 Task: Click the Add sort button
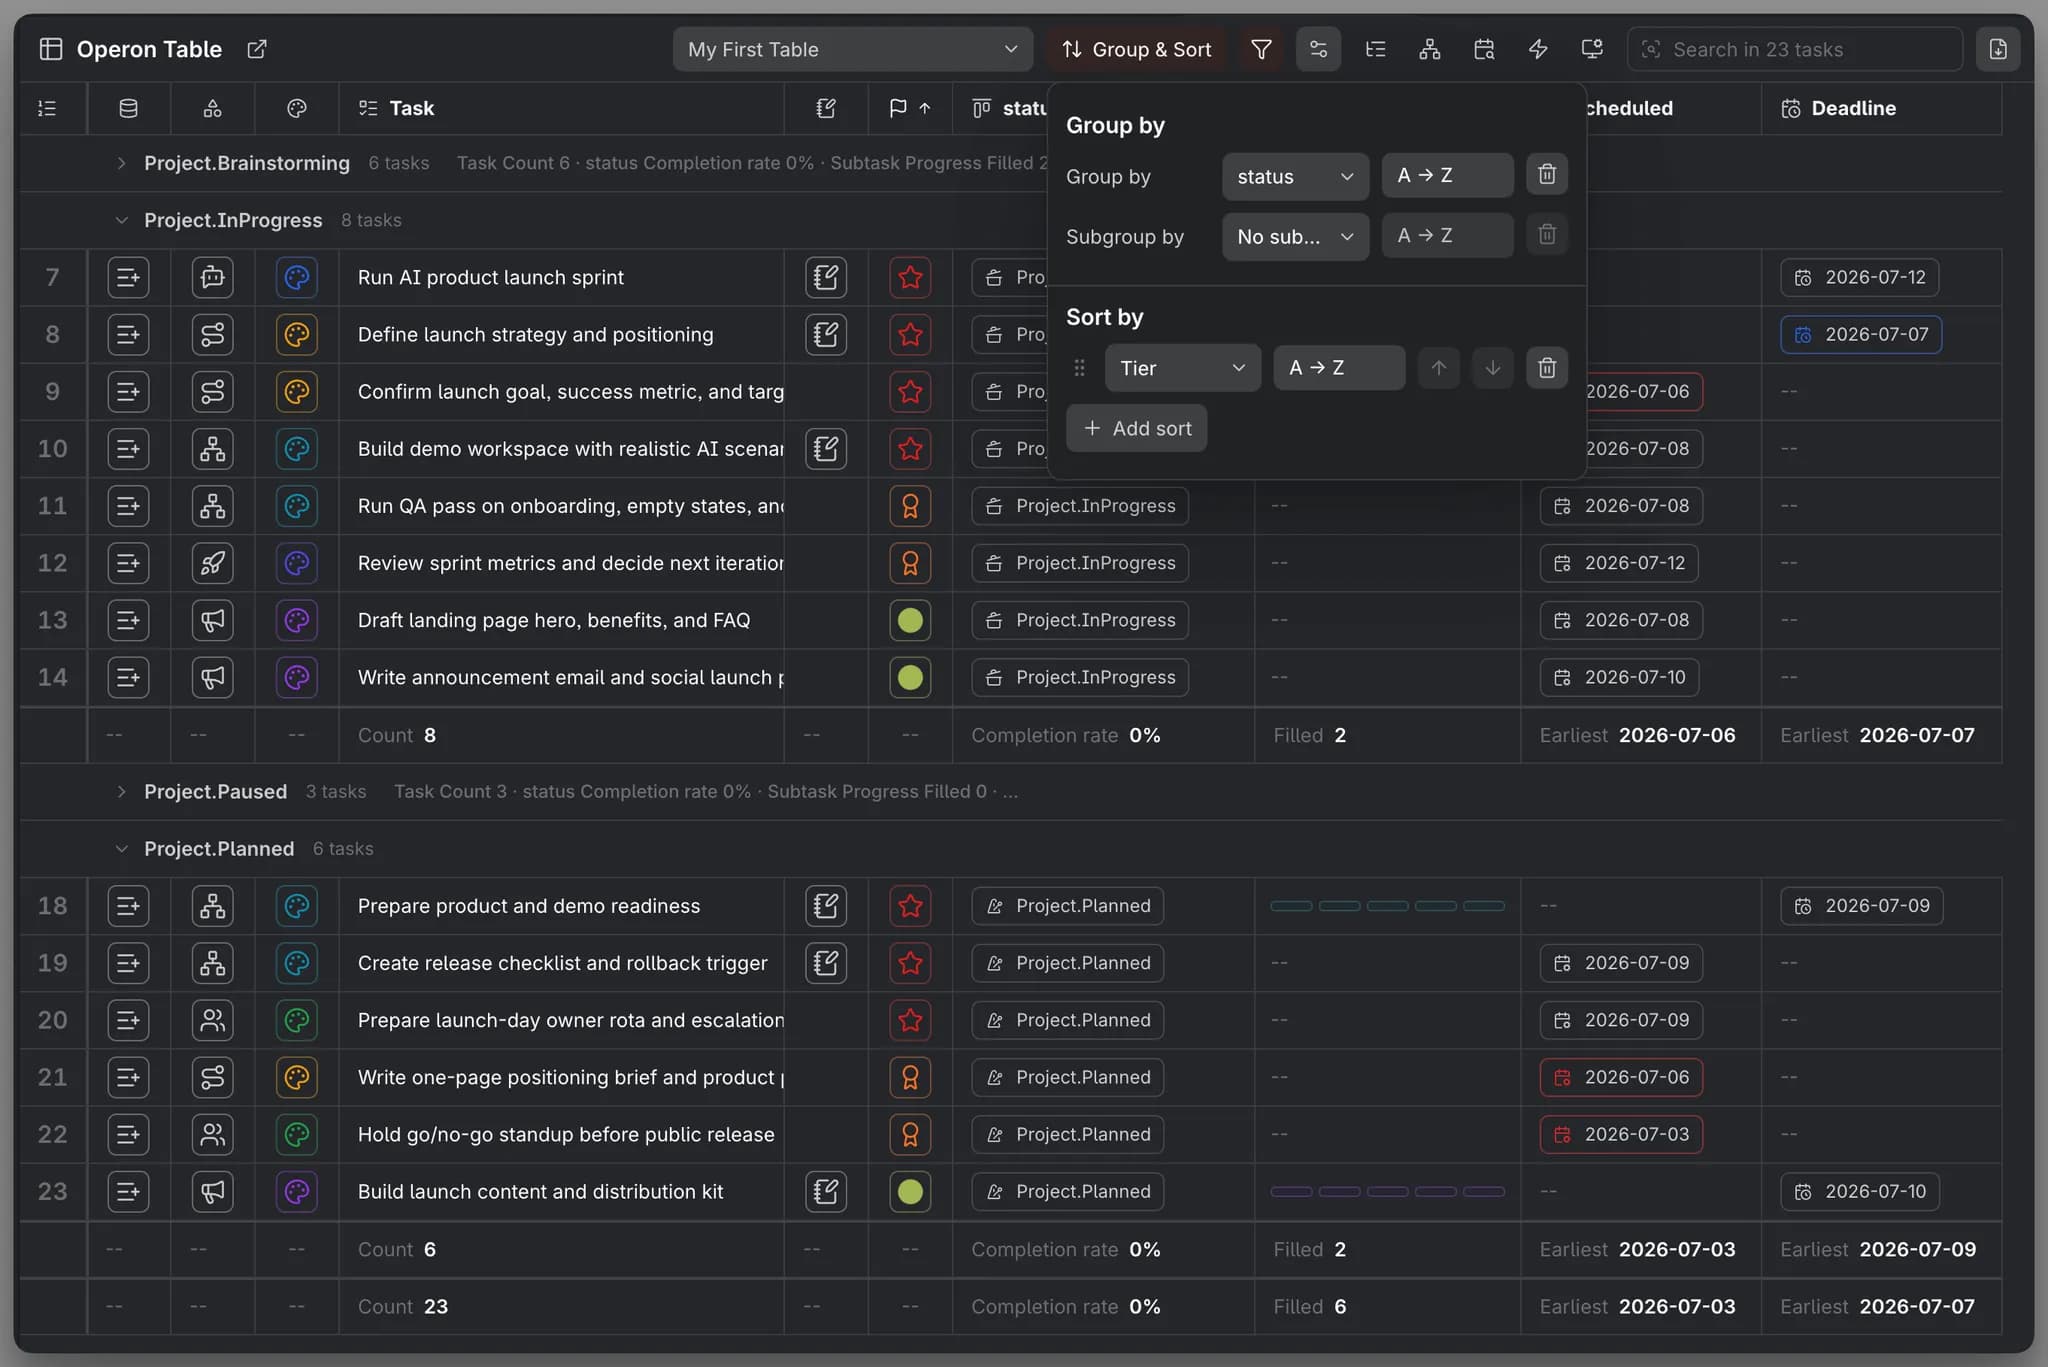tap(1136, 428)
